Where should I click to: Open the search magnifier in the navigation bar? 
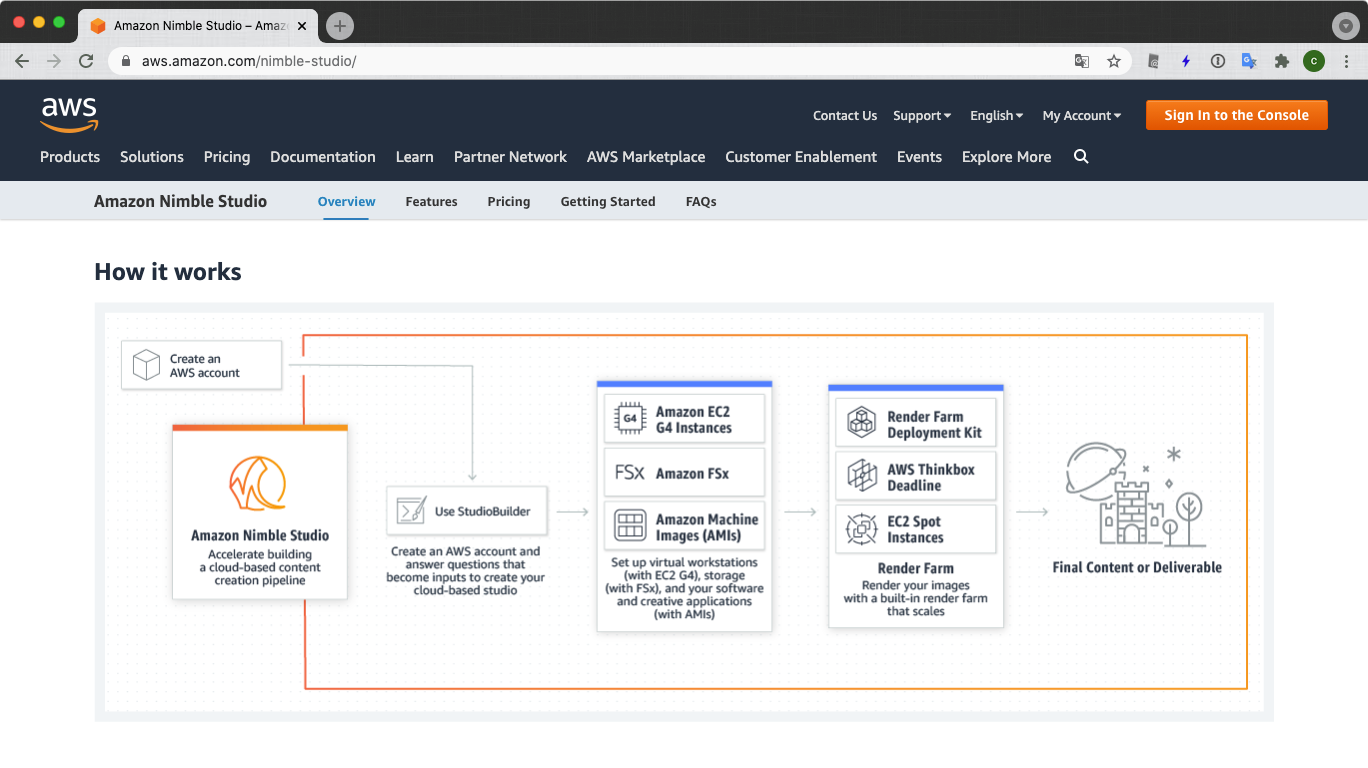(x=1081, y=157)
